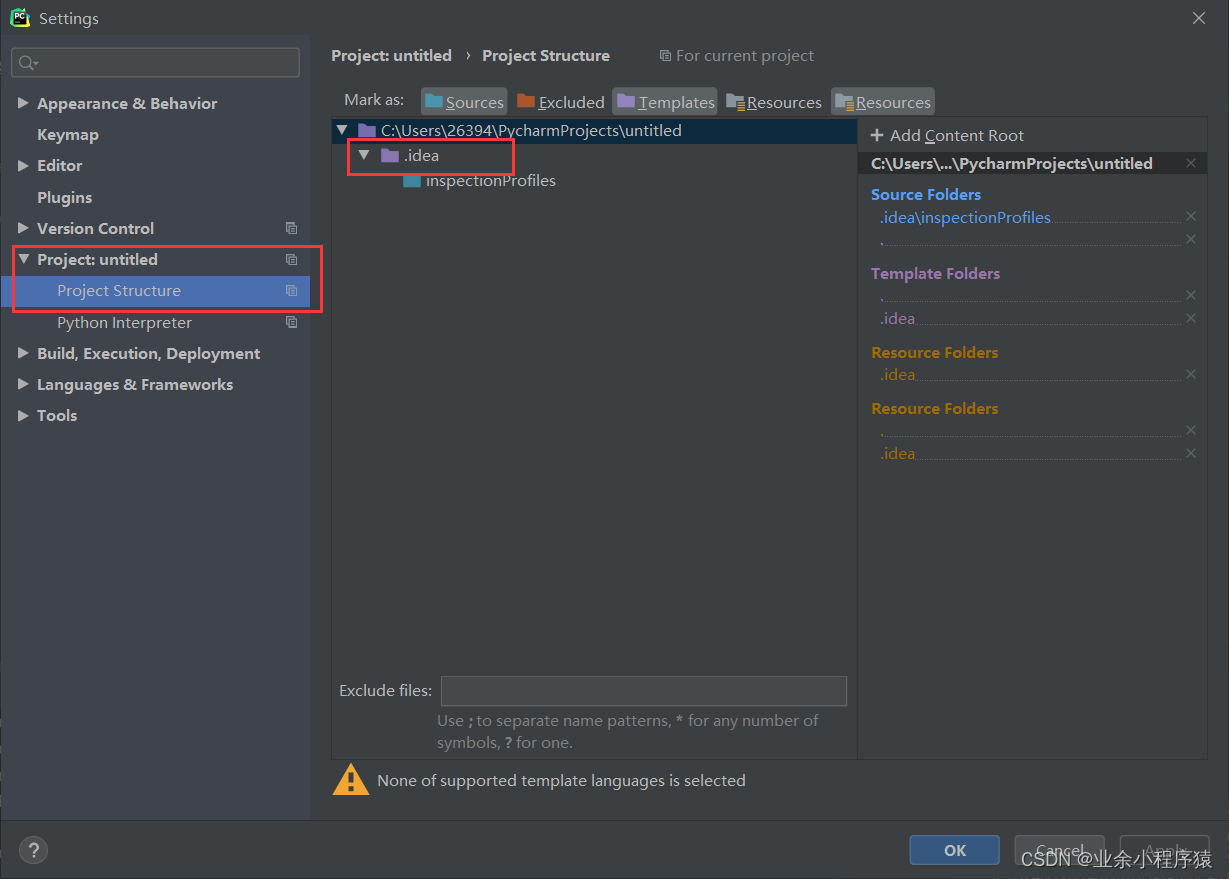This screenshot has width=1229, height=879.
Task: Click project-level icon beside Project Structure
Action: [291, 291]
